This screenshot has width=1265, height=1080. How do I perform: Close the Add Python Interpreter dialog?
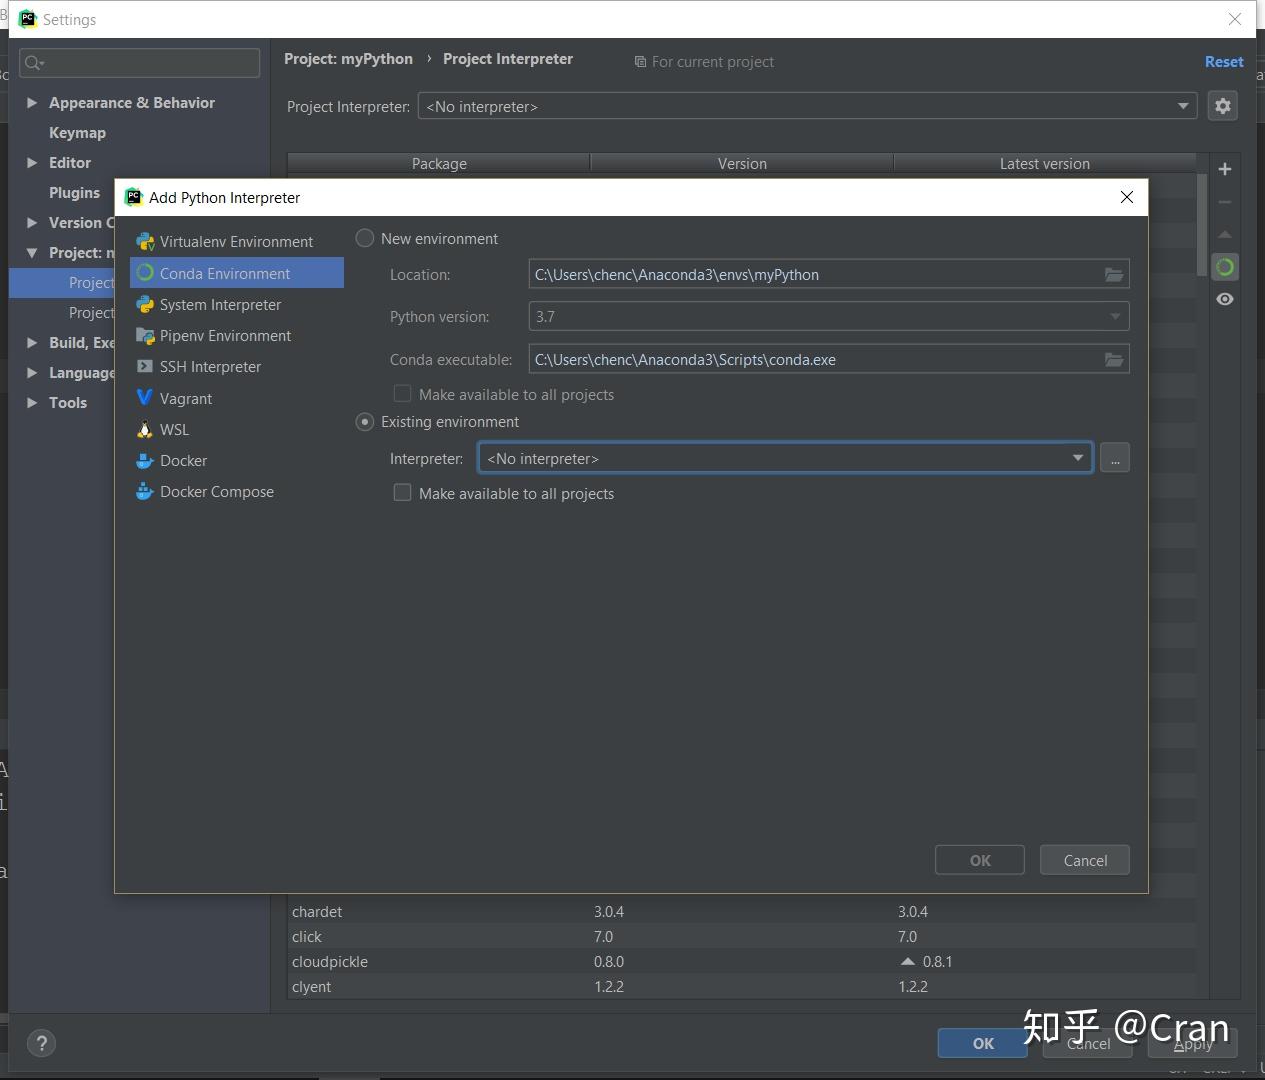click(1127, 197)
